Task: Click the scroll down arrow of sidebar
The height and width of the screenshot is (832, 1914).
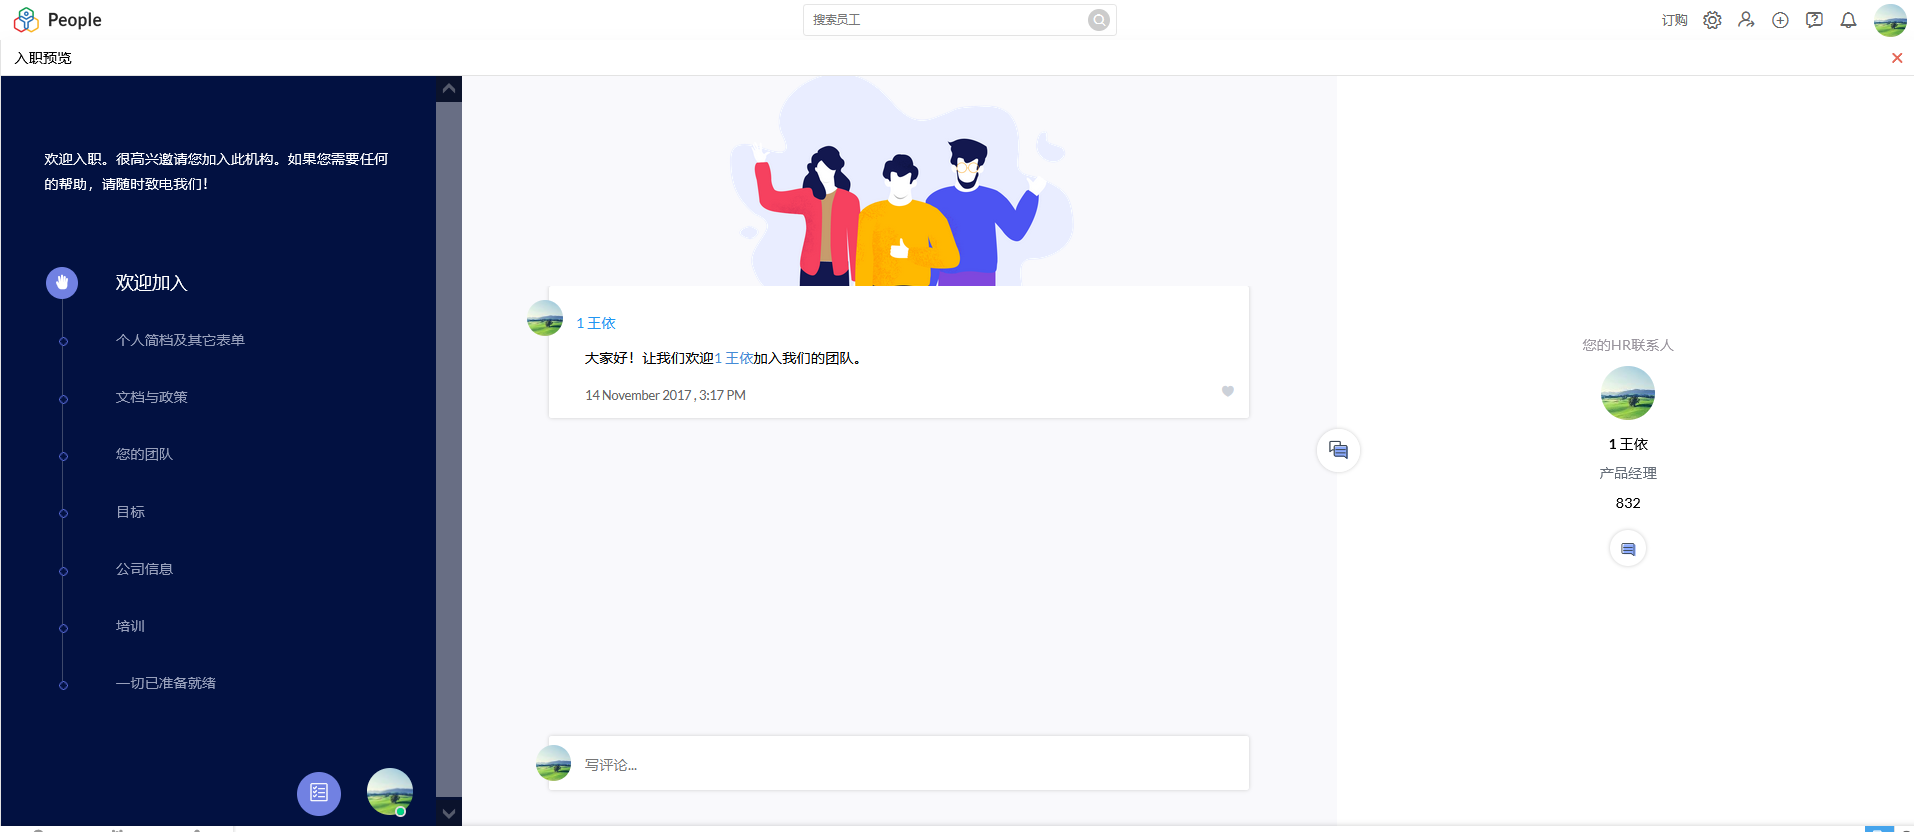Action: (x=449, y=814)
